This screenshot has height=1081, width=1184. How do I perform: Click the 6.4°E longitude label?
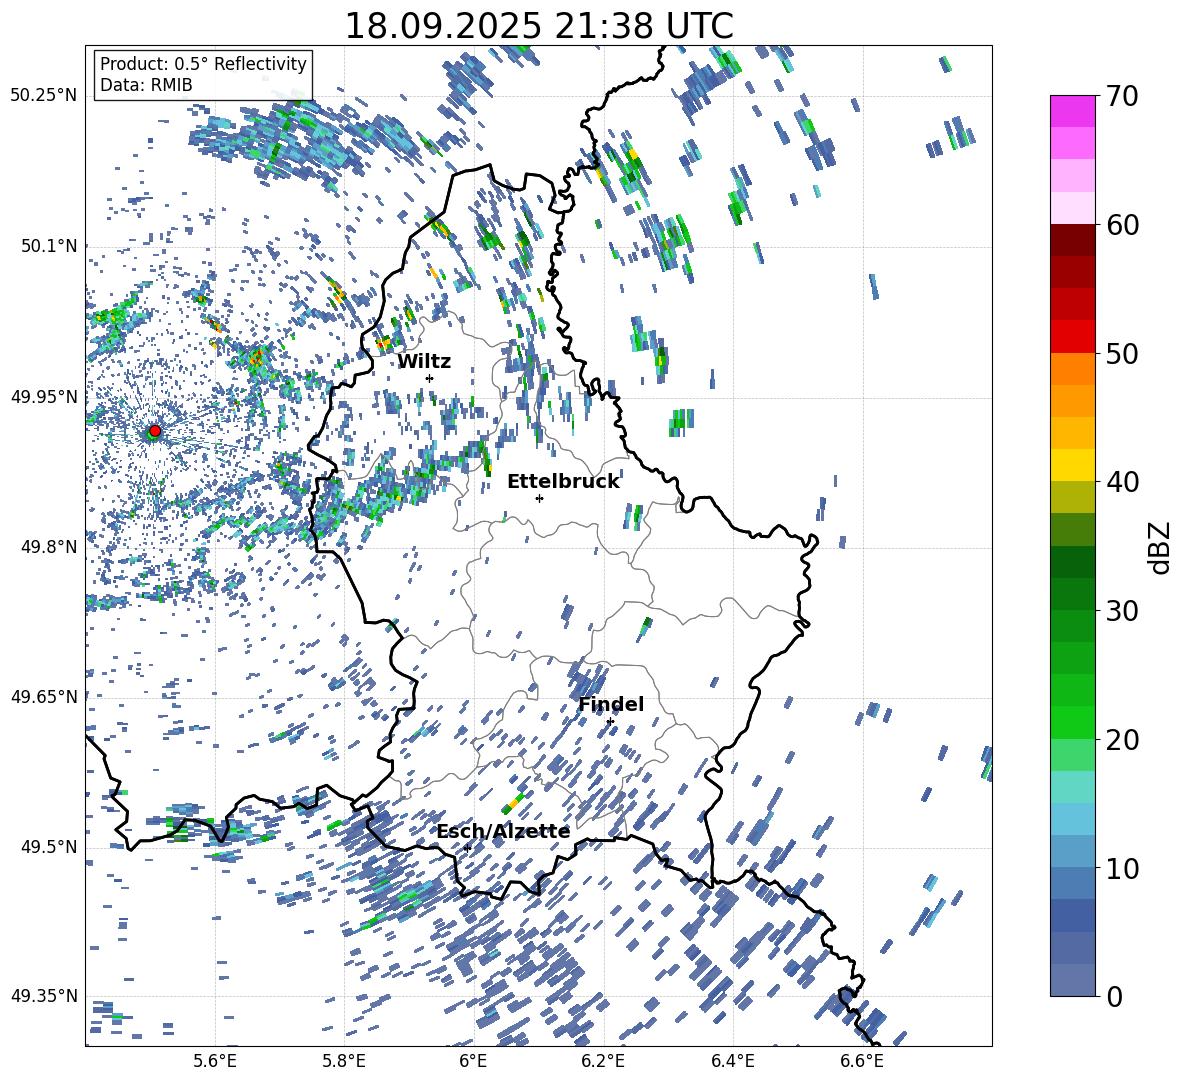click(732, 1061)
